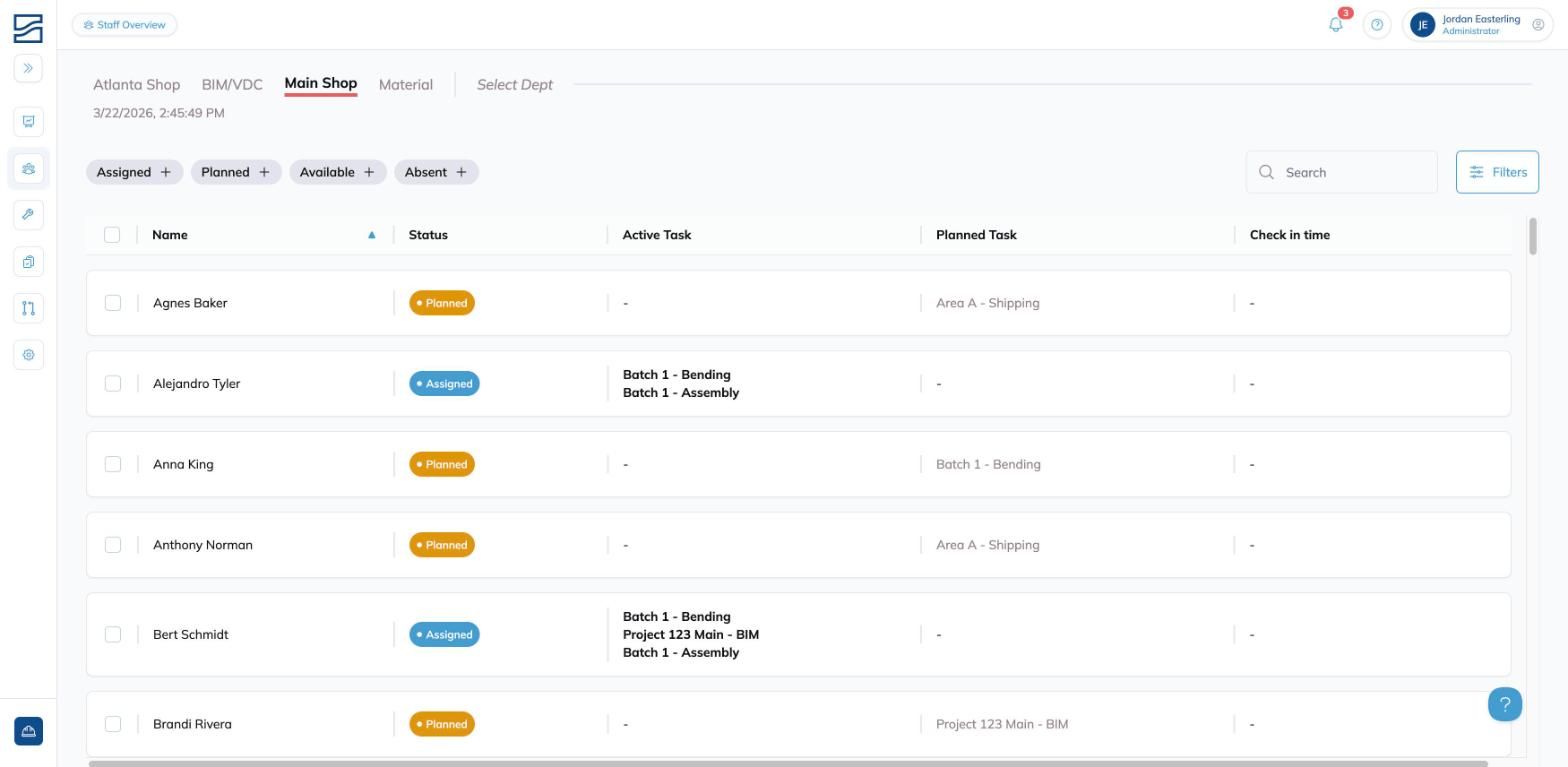Screen dimensions: 1568x767
Task: Click Anna King's planned Batch 1 - Bending
Action: 988,464
